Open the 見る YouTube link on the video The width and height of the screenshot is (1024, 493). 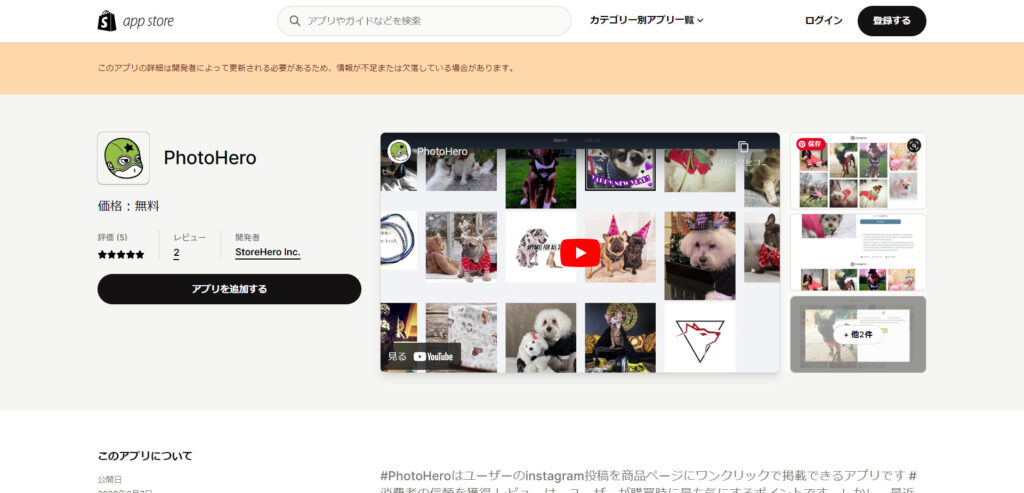tap(421, 356)
